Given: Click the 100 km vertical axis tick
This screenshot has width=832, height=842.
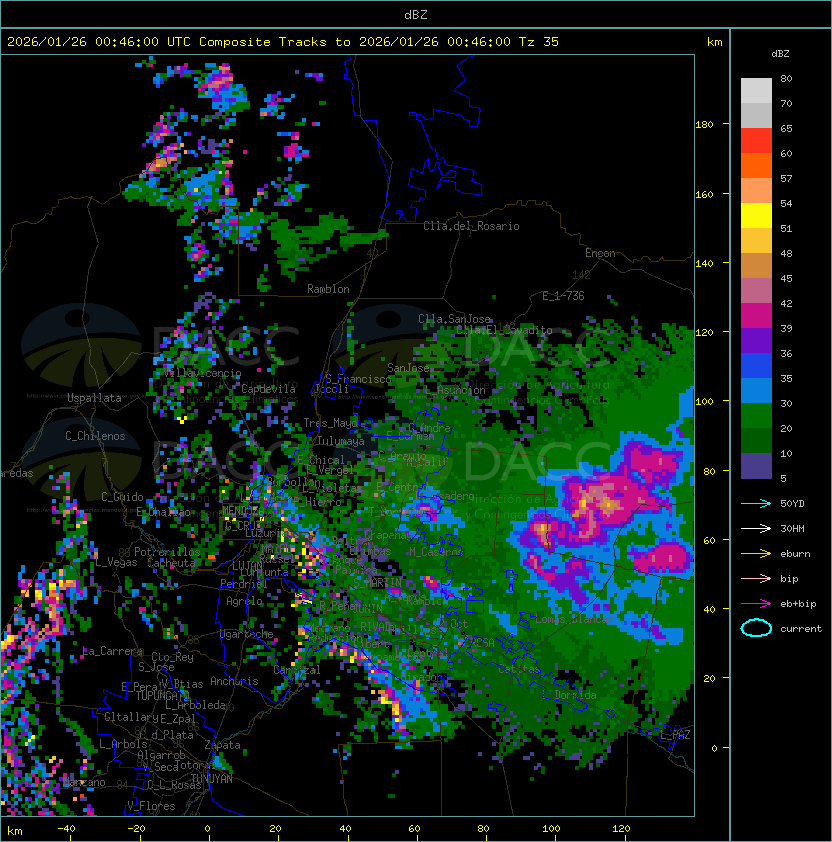Looking at the screenshot, I should [x=704, y=402].
